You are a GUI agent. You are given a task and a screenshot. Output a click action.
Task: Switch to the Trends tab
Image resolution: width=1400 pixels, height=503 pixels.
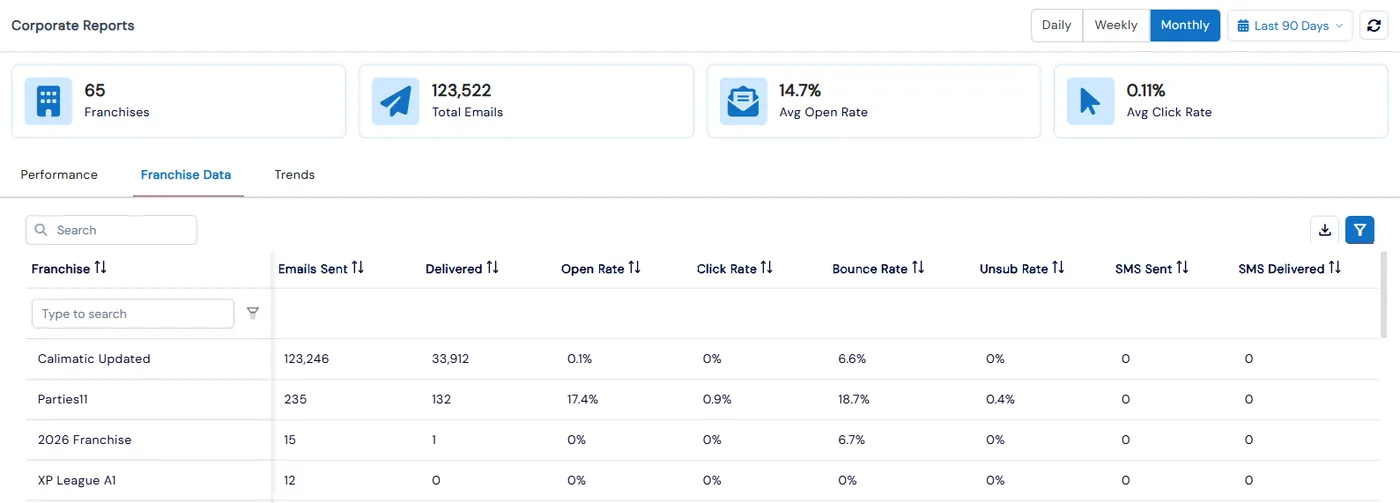(x=295, y=175)
